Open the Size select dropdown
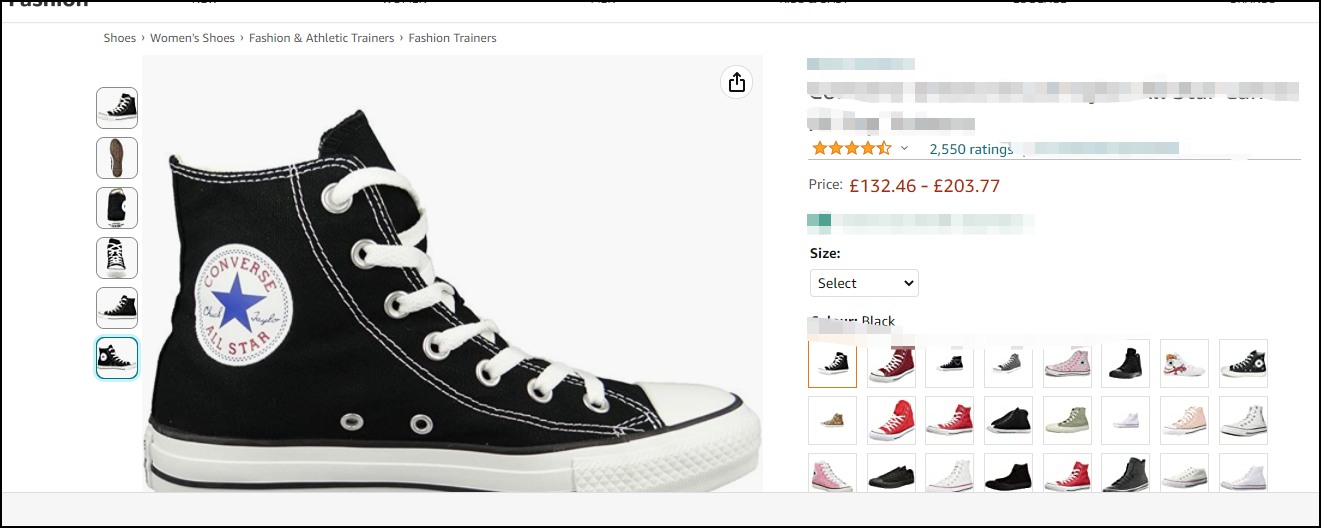 tap(864, 283)
